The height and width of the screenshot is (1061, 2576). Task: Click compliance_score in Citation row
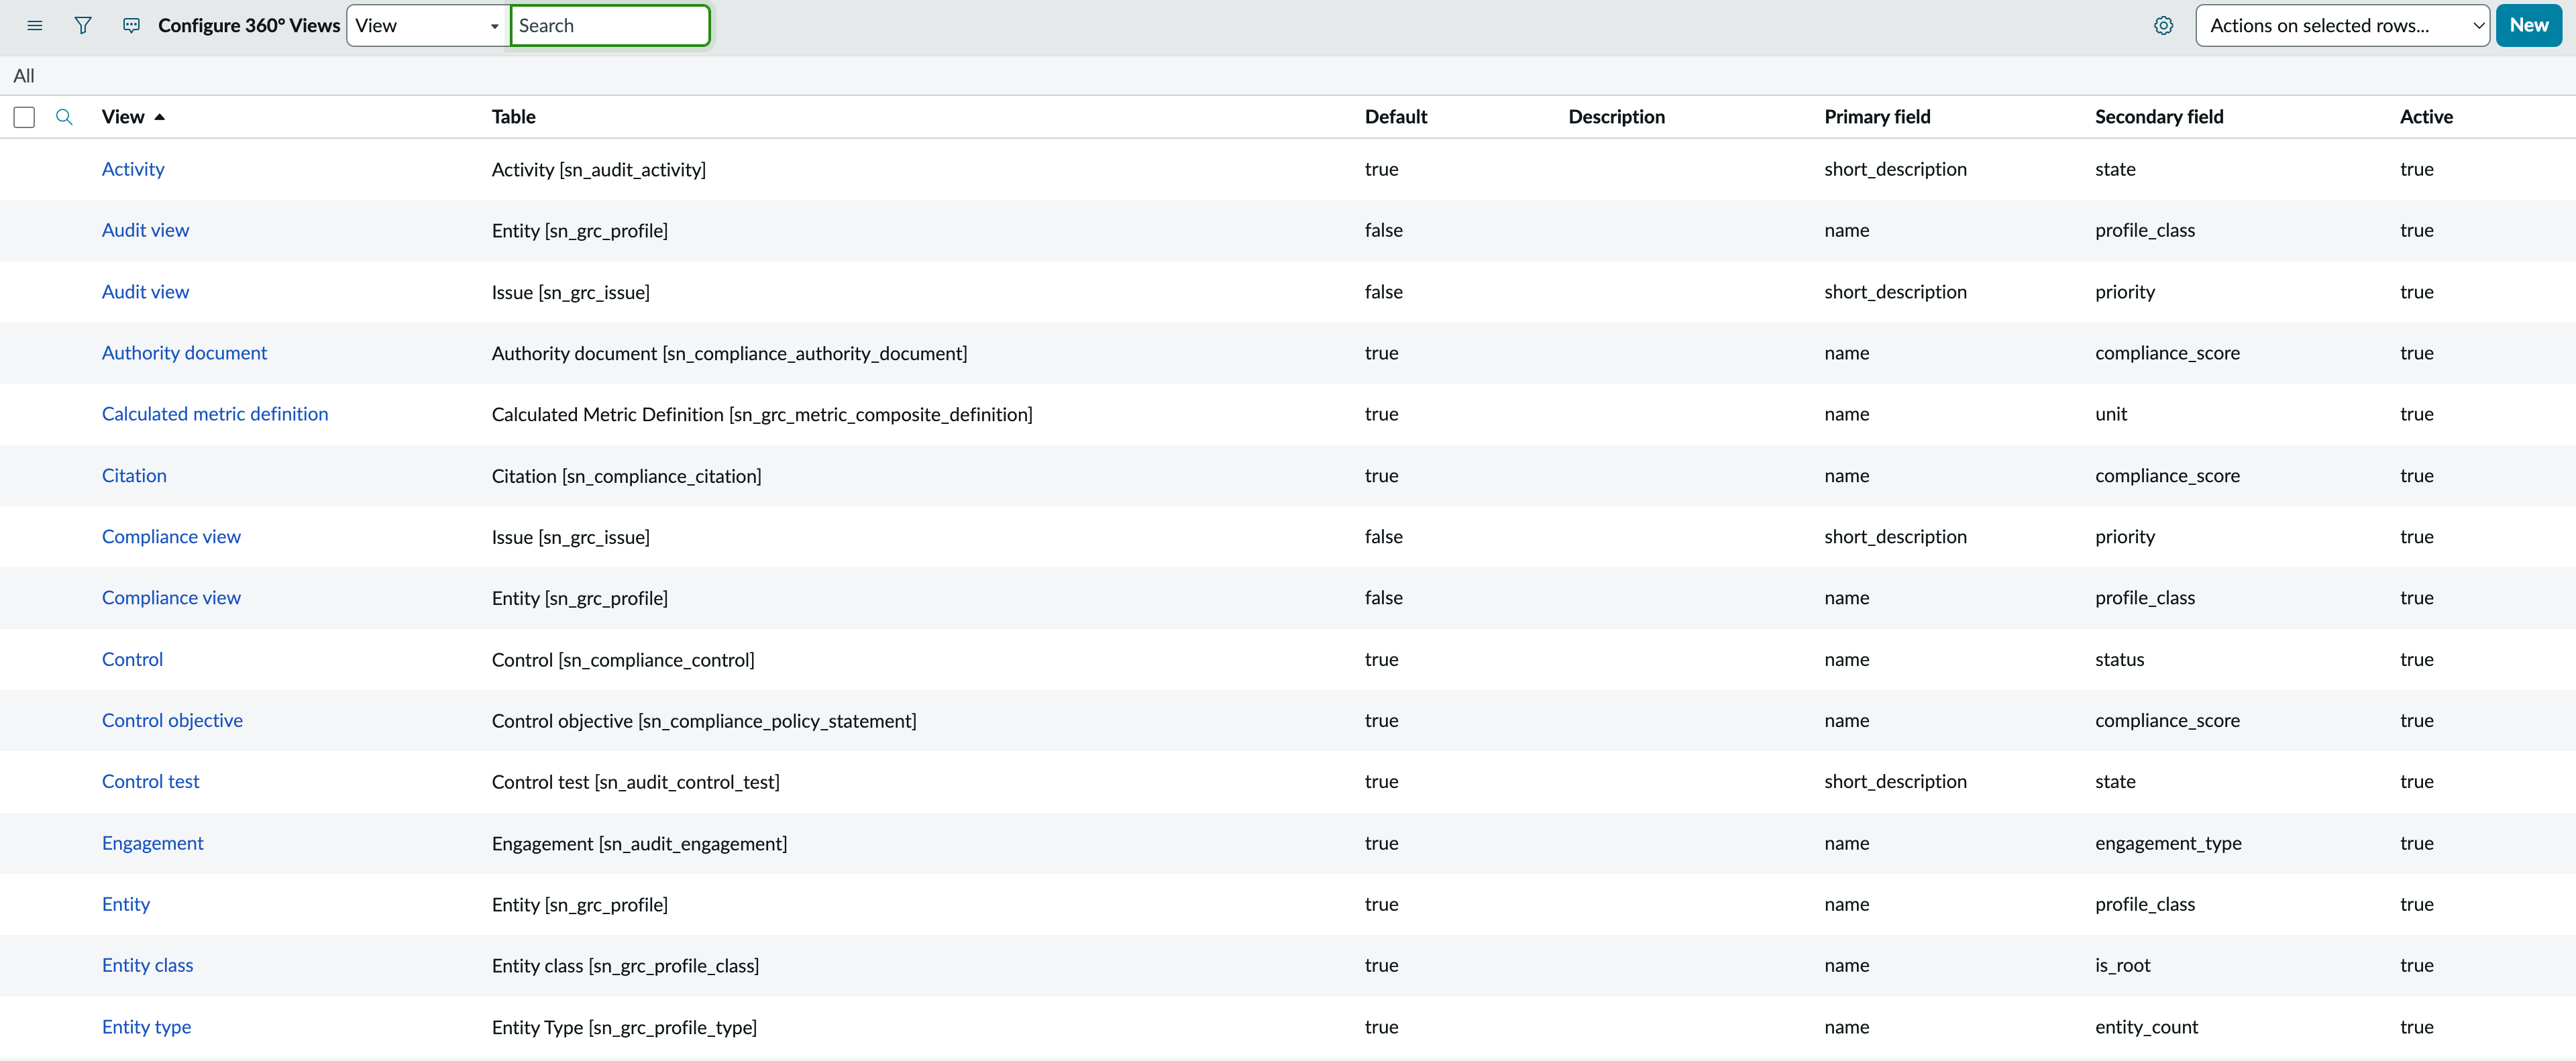(x=2167, y=477)
